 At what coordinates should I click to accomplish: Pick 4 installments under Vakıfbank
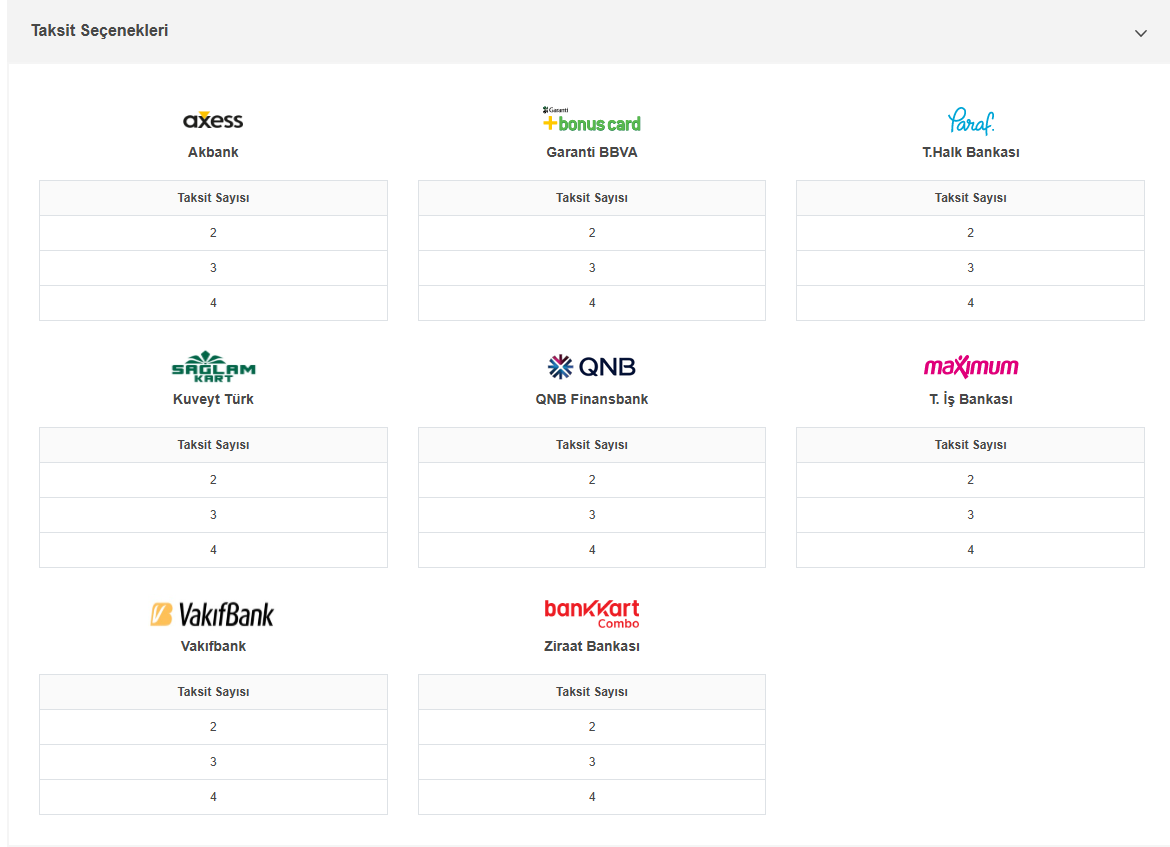click(213, 797)
